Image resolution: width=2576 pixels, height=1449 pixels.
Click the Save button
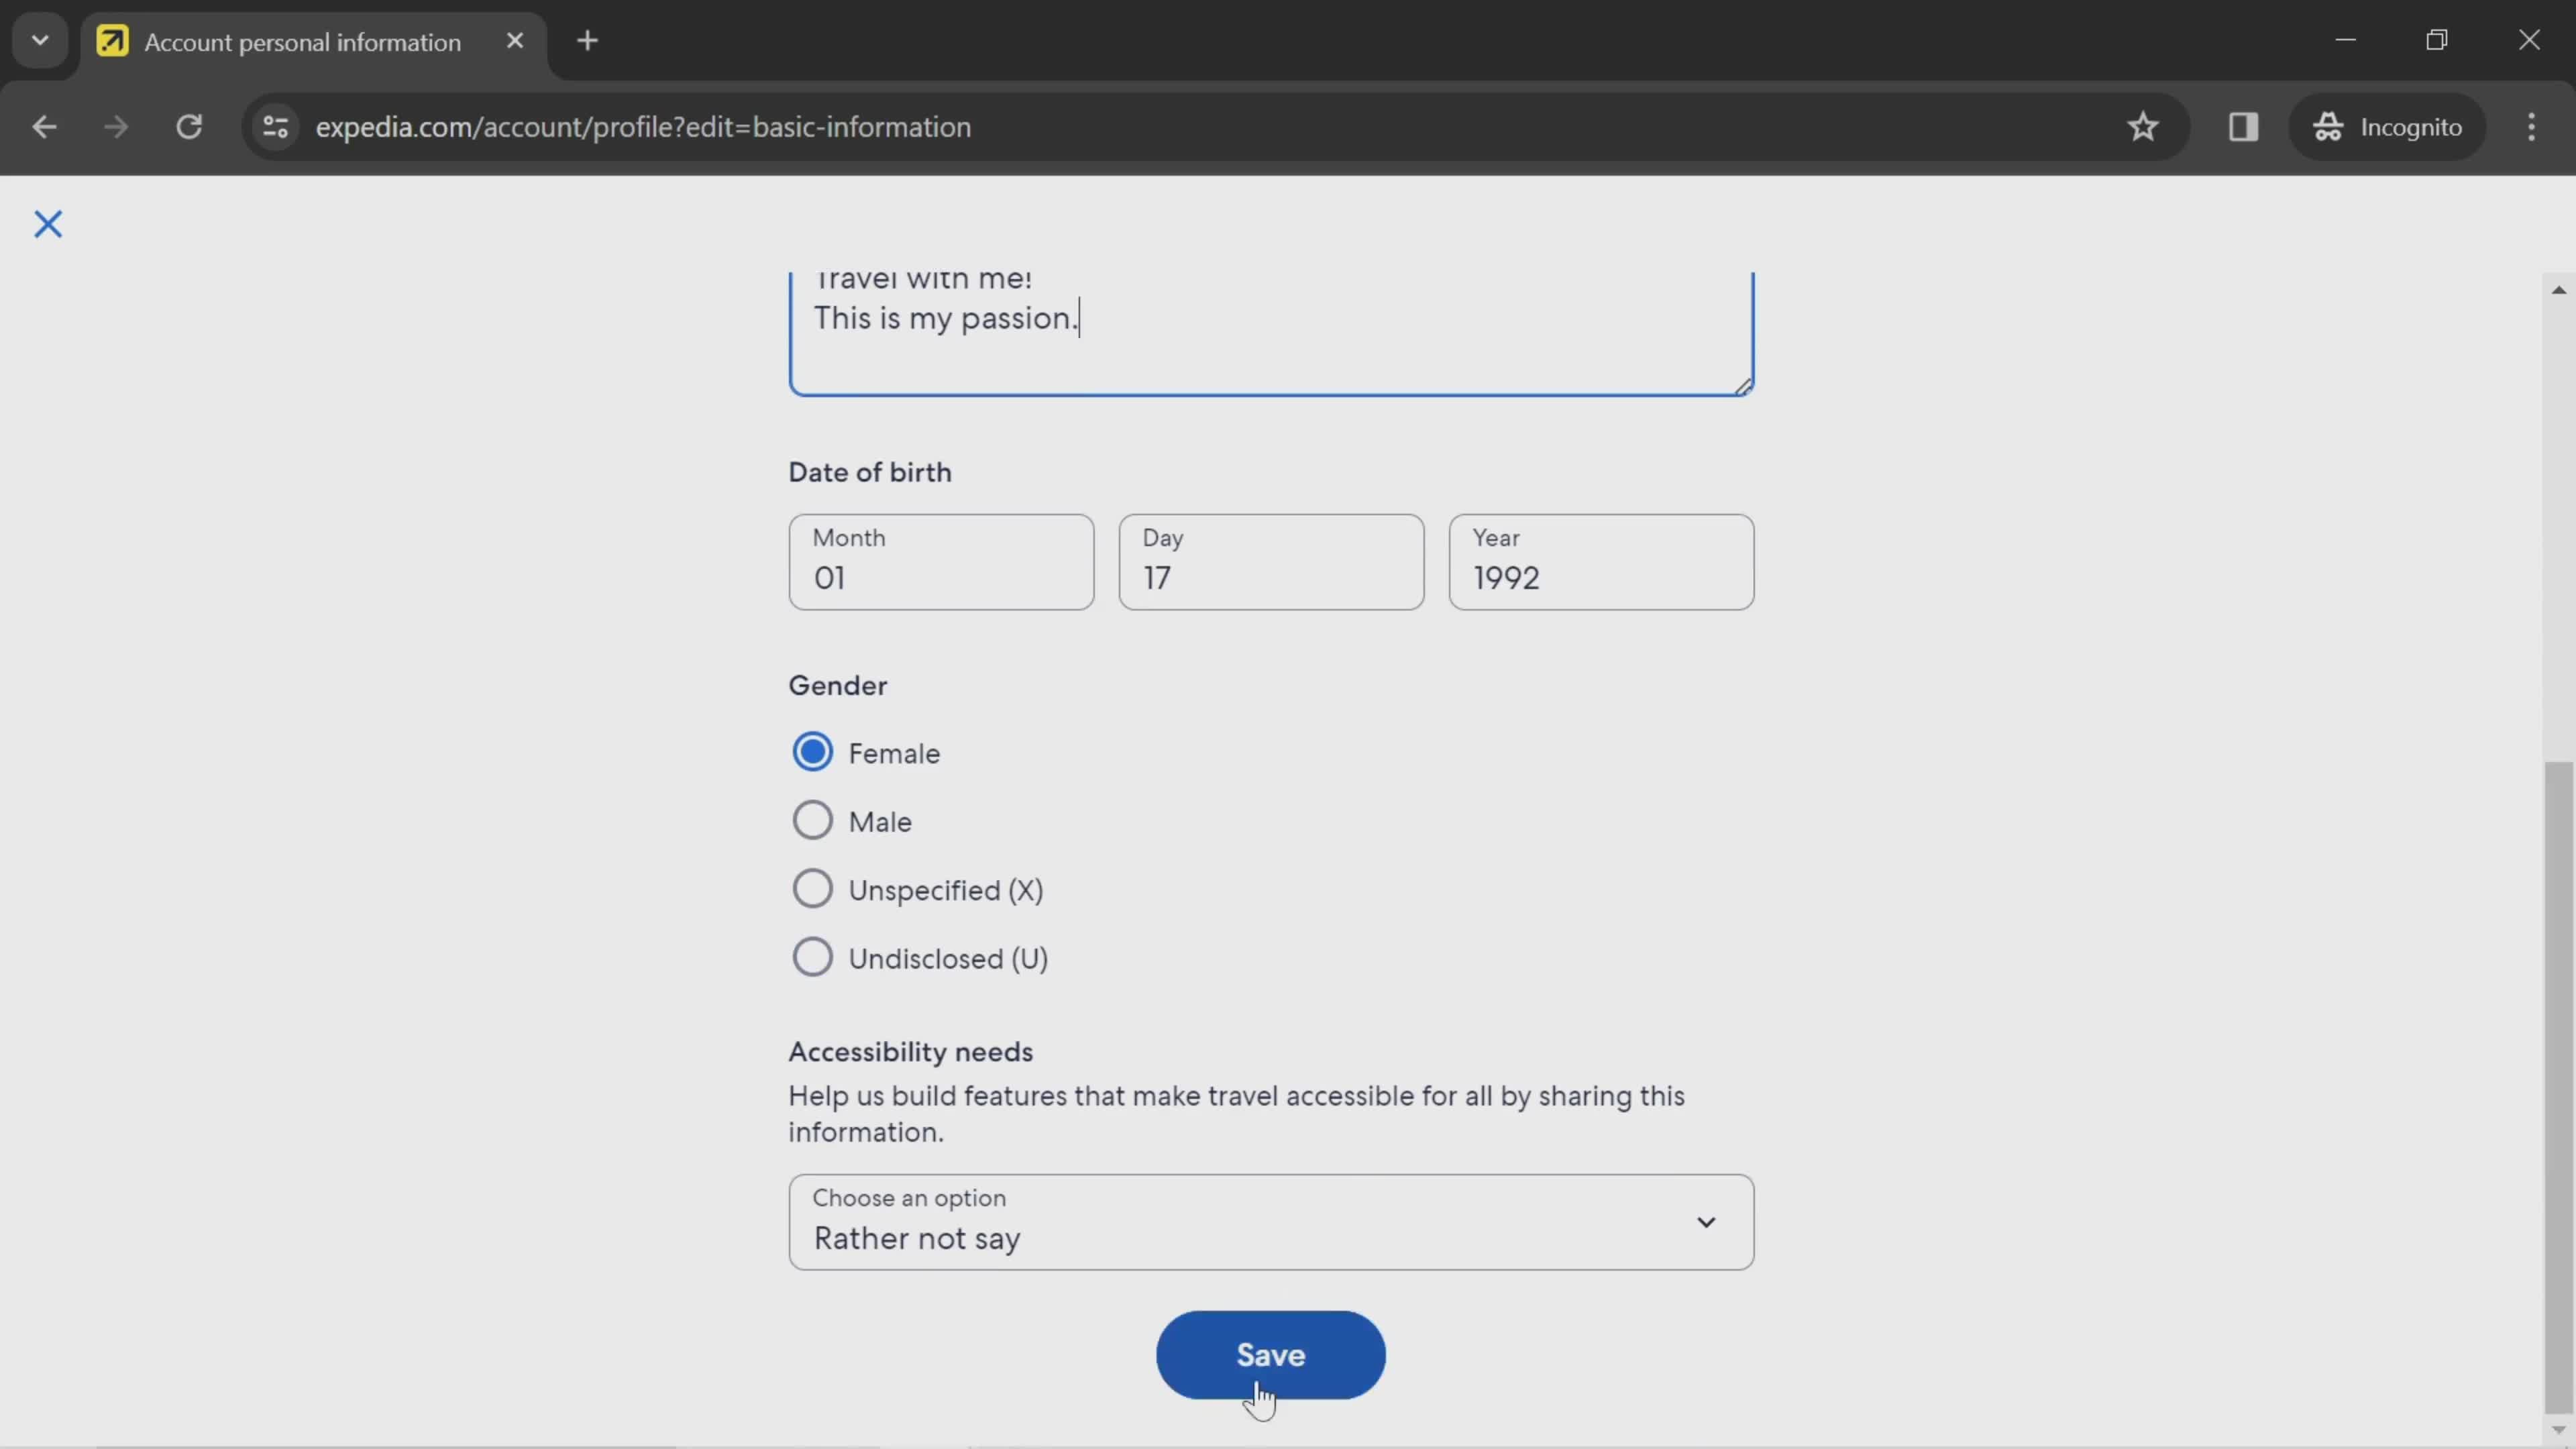coord(1271,1354)
